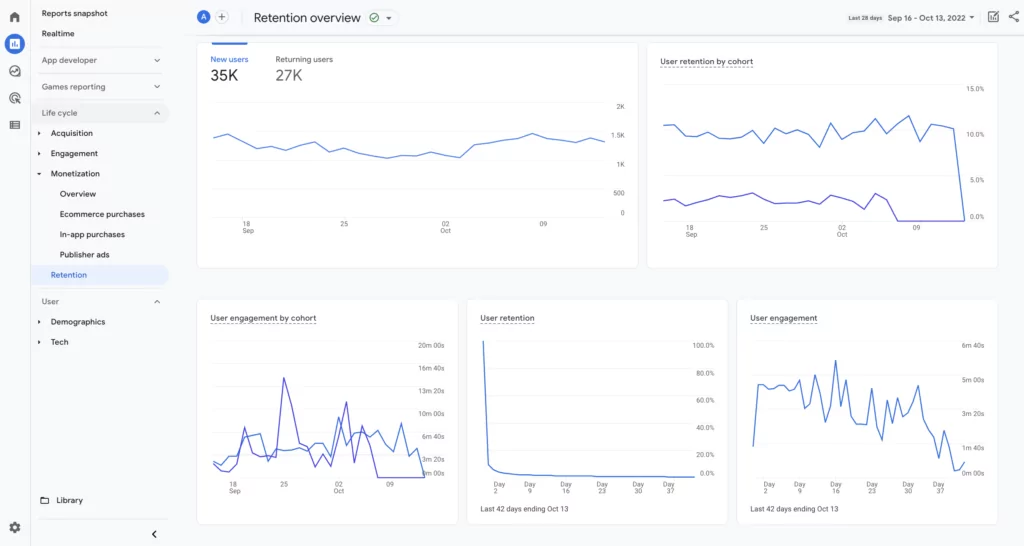1024x546 pixels.
Task: Open Admin settings gear icon
Action: coord(14,528)
